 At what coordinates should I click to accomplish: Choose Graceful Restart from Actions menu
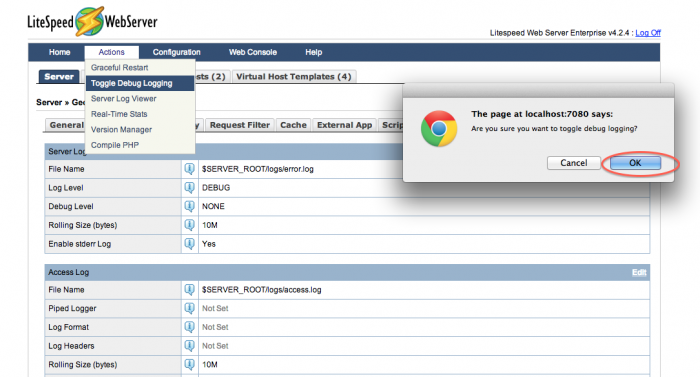pyautogui.click(x=140, y=67)
